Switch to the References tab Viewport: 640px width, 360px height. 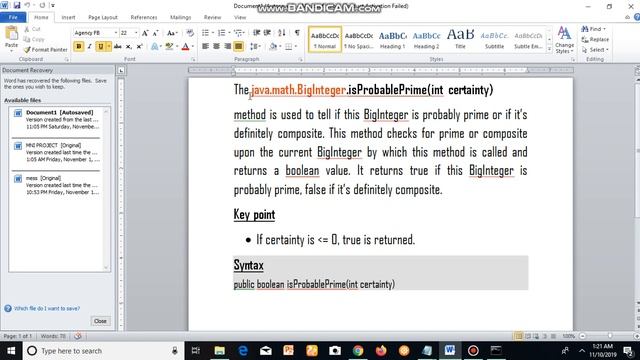tap(144, 18)
